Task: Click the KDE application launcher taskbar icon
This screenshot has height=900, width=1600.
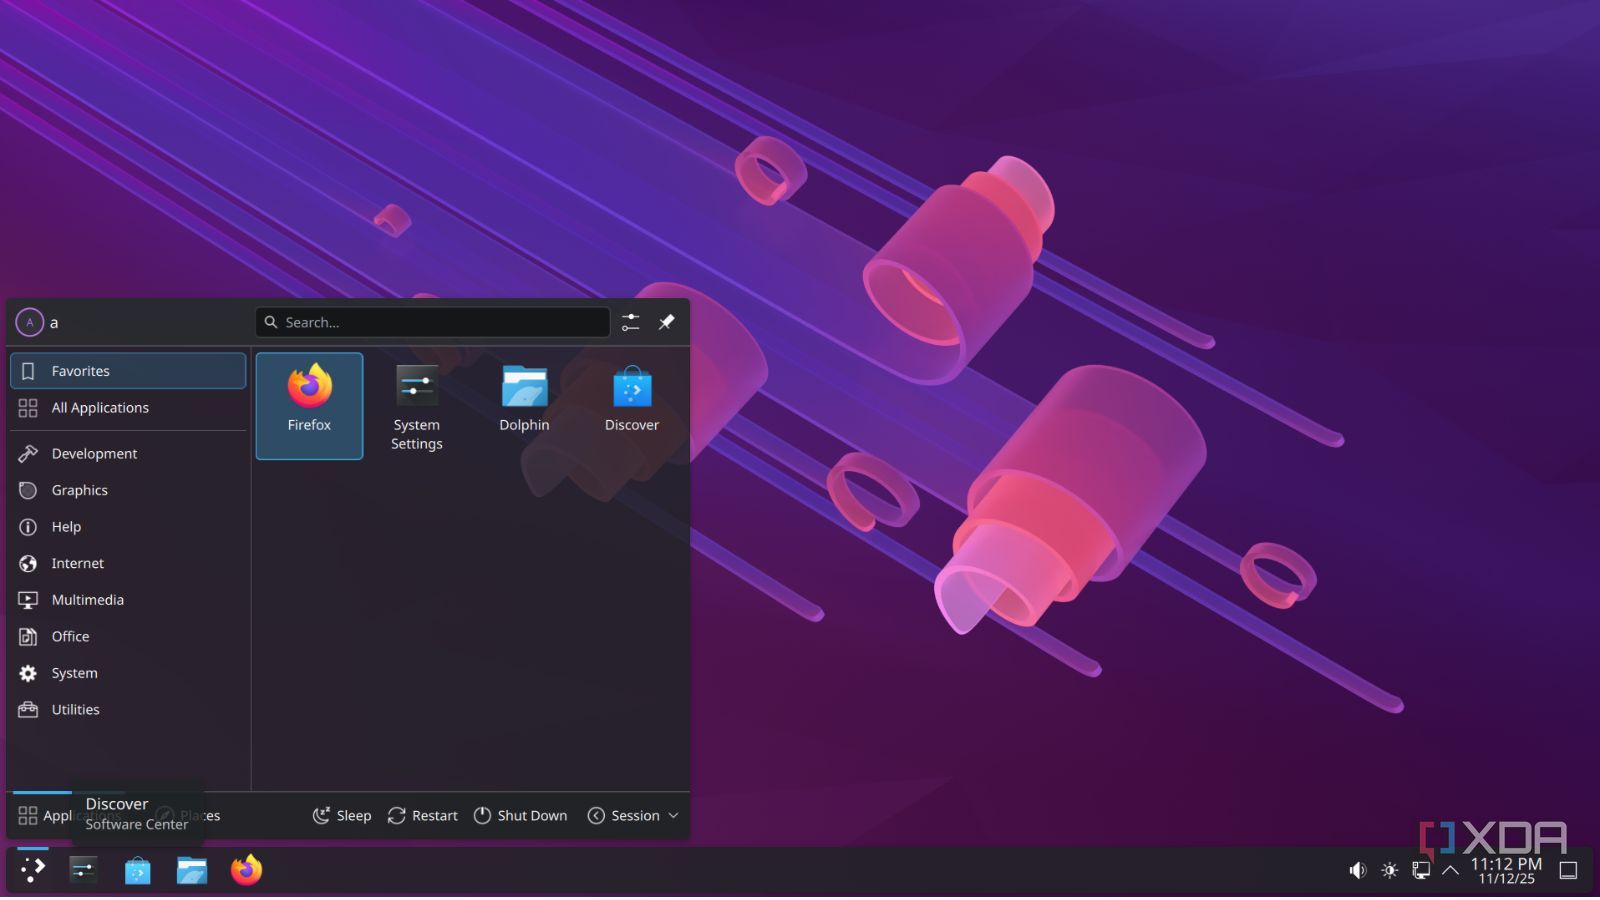Action: click(x=33, y=870)
